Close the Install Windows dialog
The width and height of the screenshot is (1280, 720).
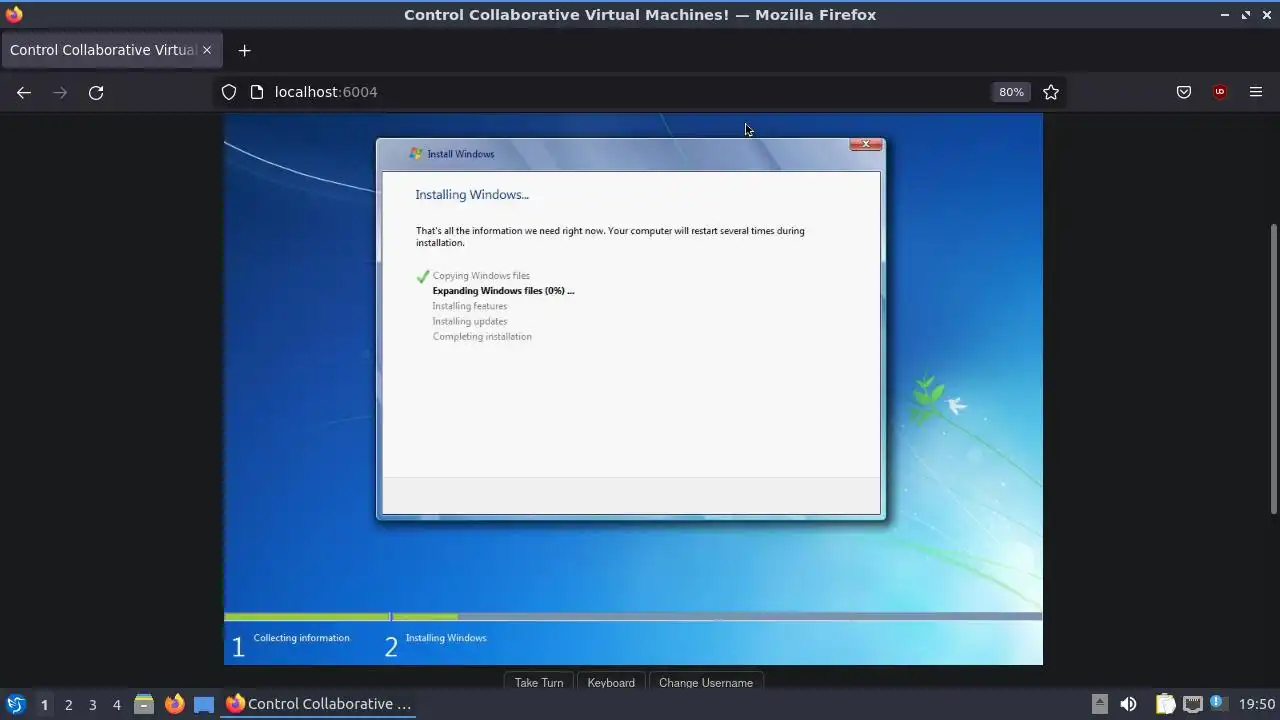[866, 144]
